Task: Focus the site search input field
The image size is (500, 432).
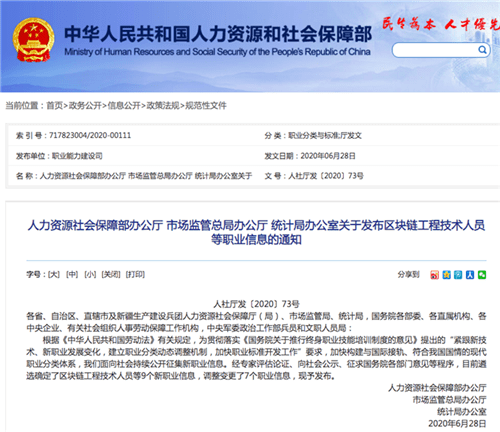Action: tap(435, 50)
